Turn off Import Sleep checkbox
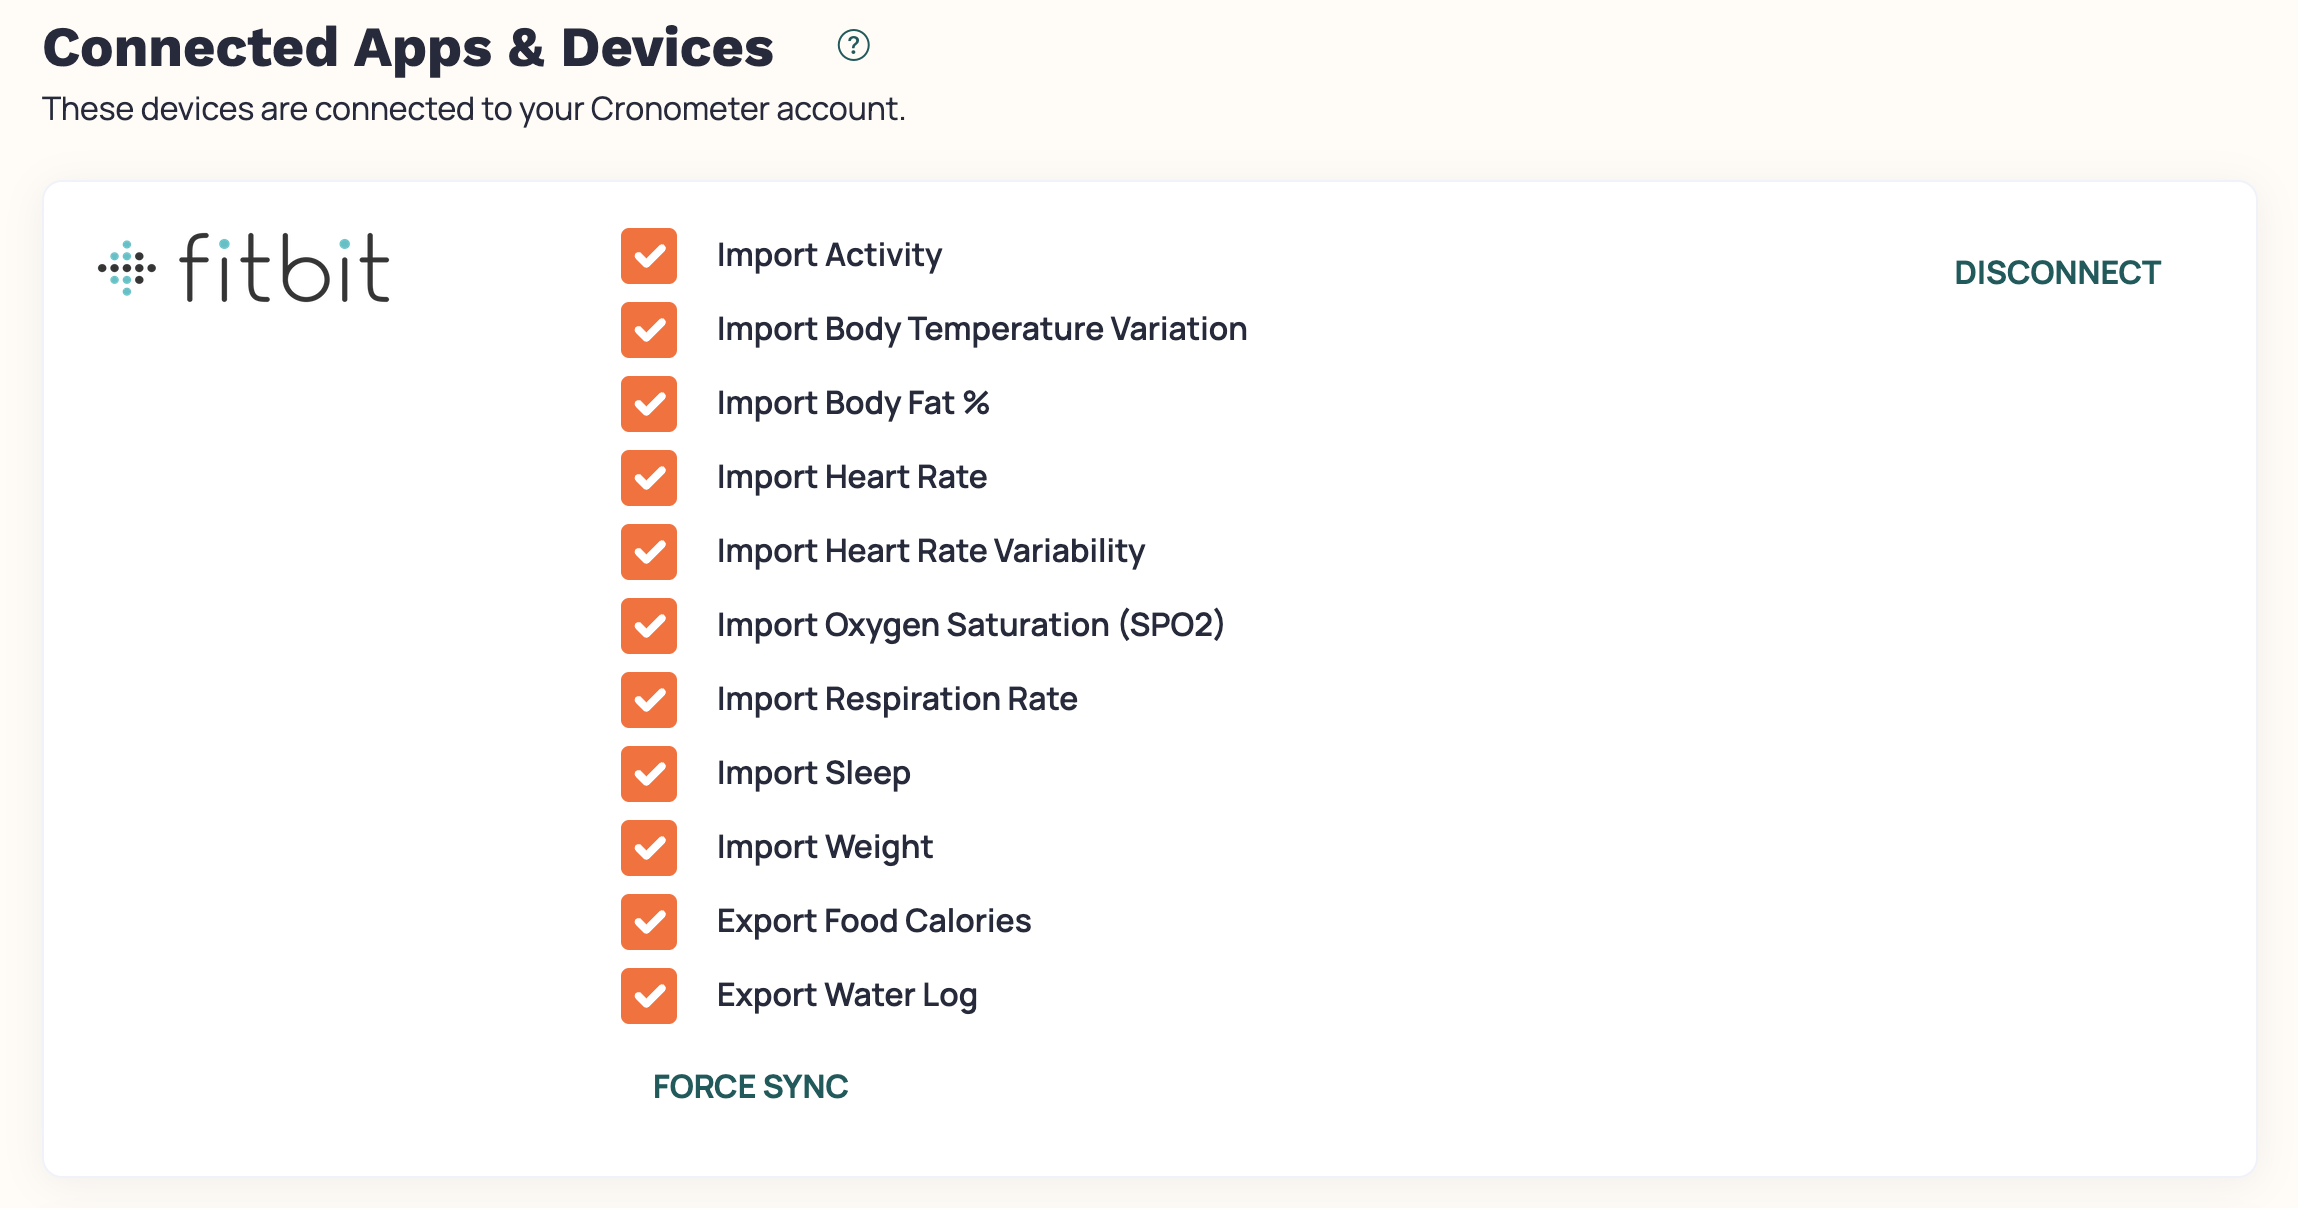The height and width of the screenshot is (1208, 2298). [649, 774]
